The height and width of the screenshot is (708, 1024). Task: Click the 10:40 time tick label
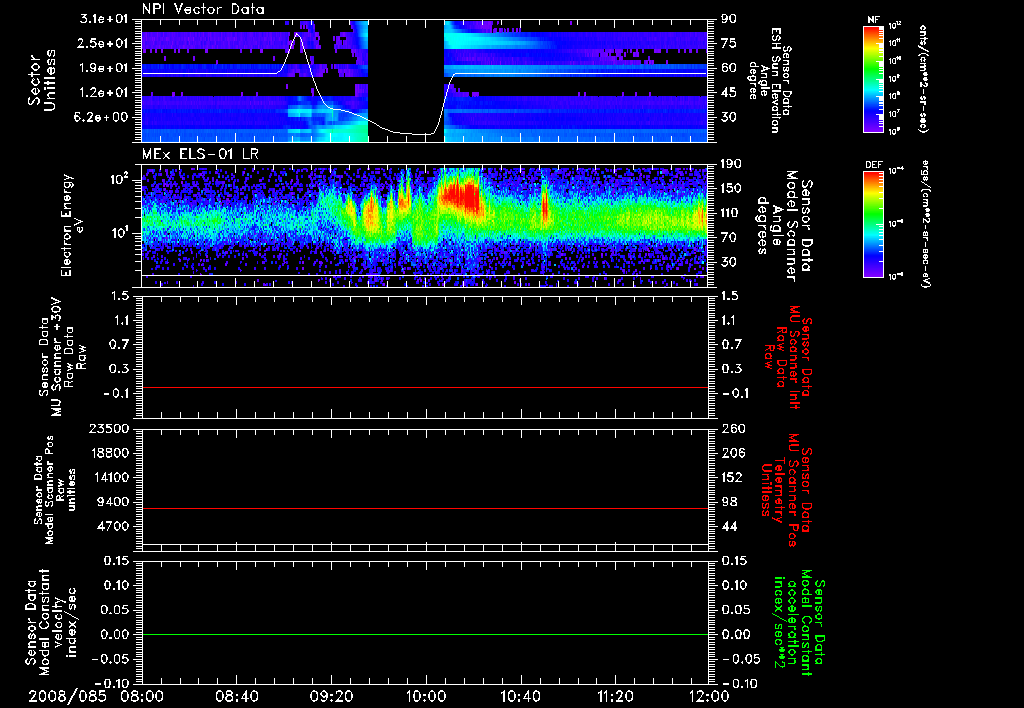(520, 696)
